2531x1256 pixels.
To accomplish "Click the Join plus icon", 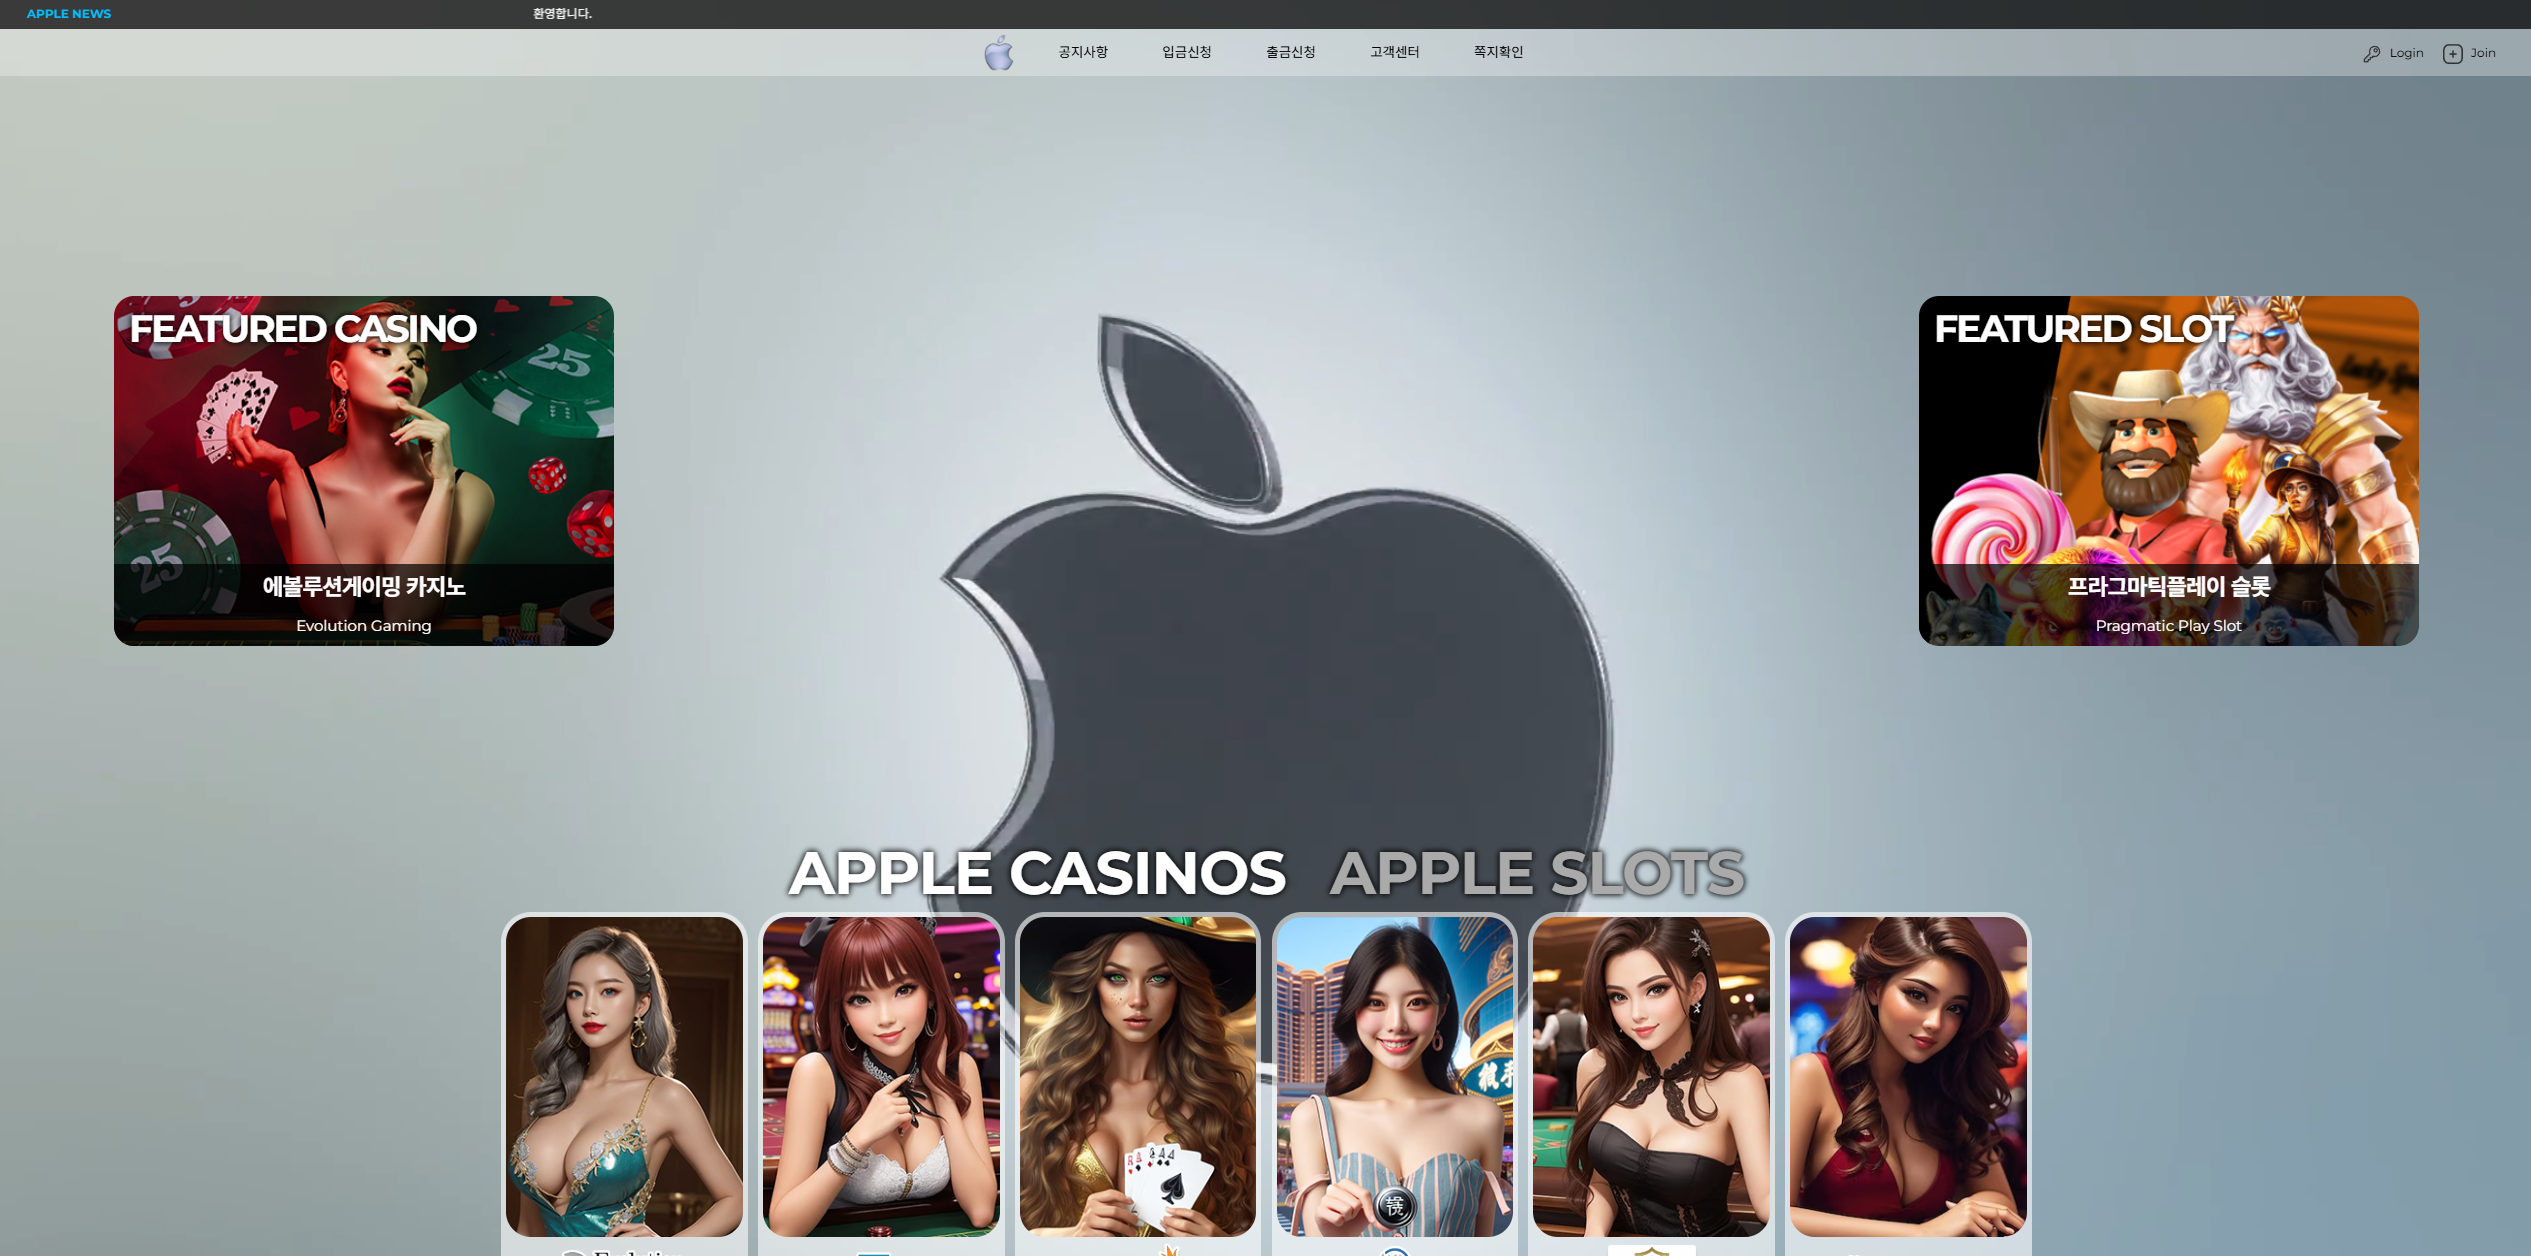I will pyautogui.click(x=2452, y=54).
